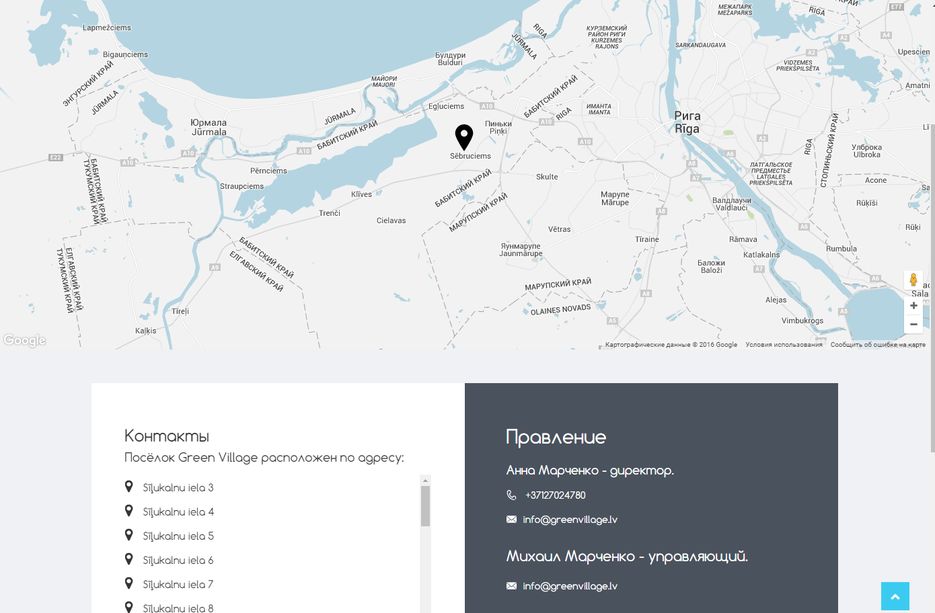The width and height of the screenshot is (935, 613).
Task: Click Сообщить об ошибке на карте link
Action: (878, 345)
